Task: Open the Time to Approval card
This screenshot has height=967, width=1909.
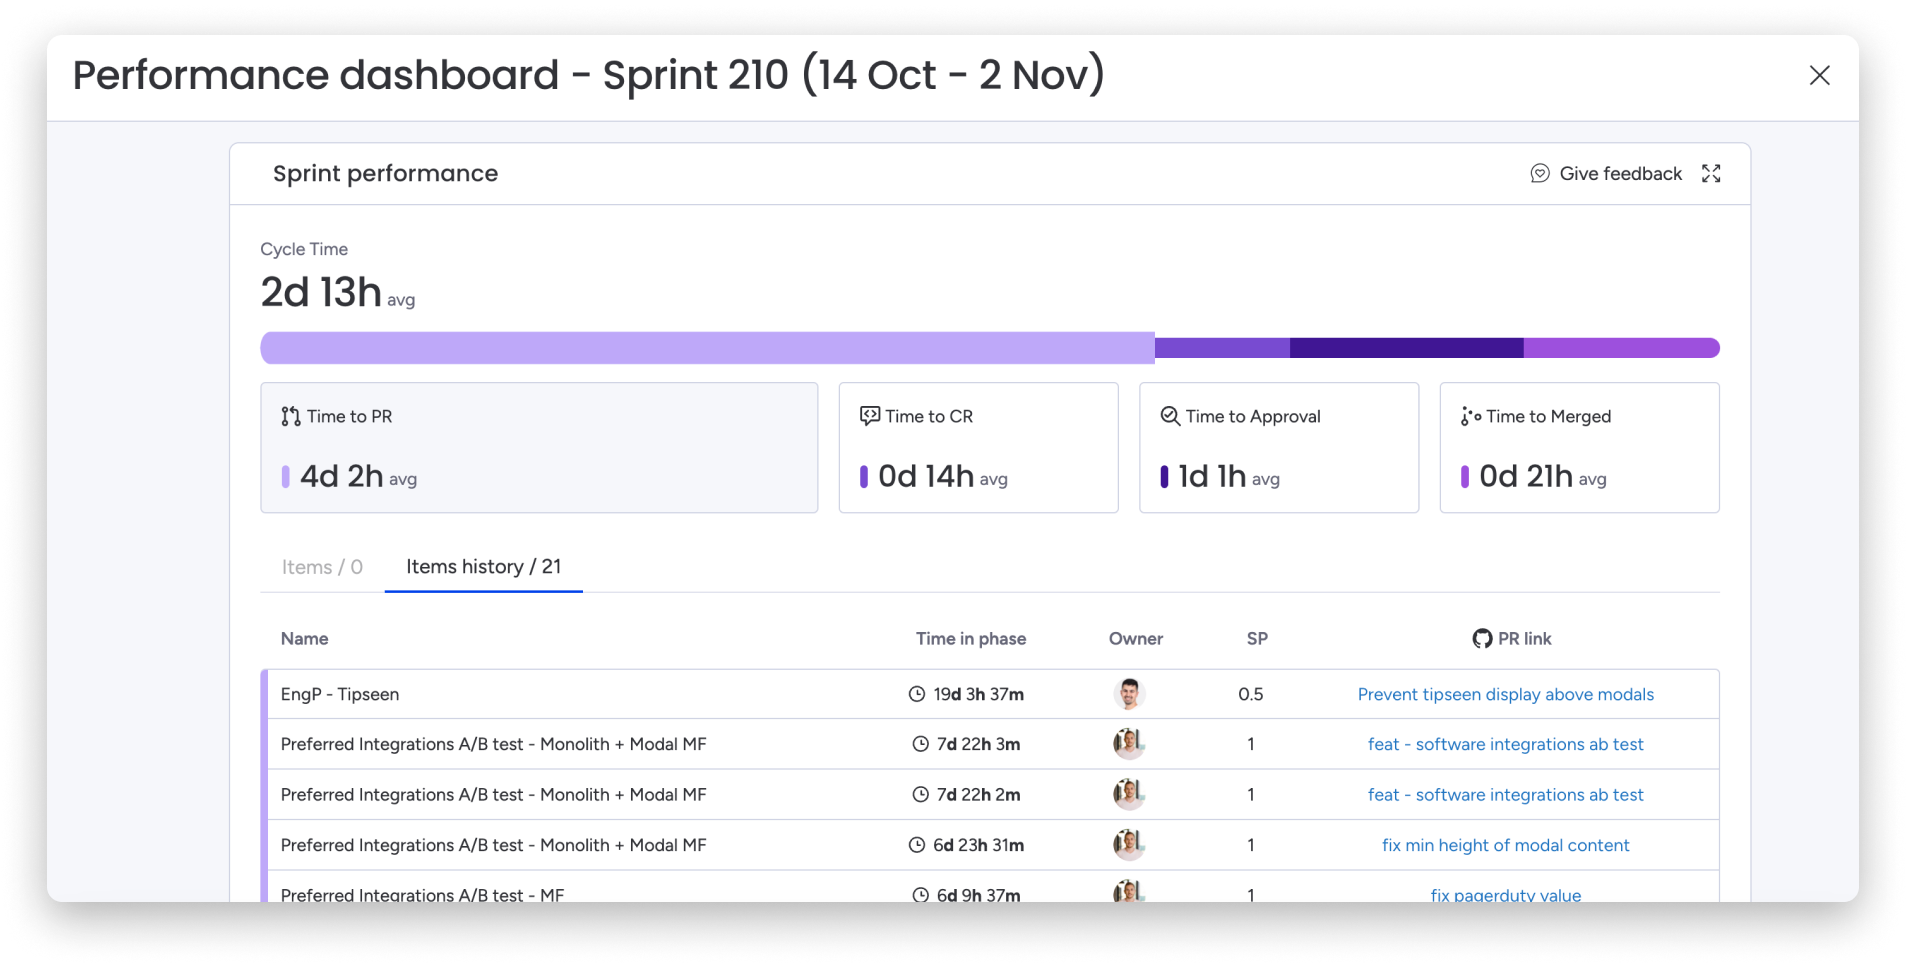Action: click(x=1279, y=448)
